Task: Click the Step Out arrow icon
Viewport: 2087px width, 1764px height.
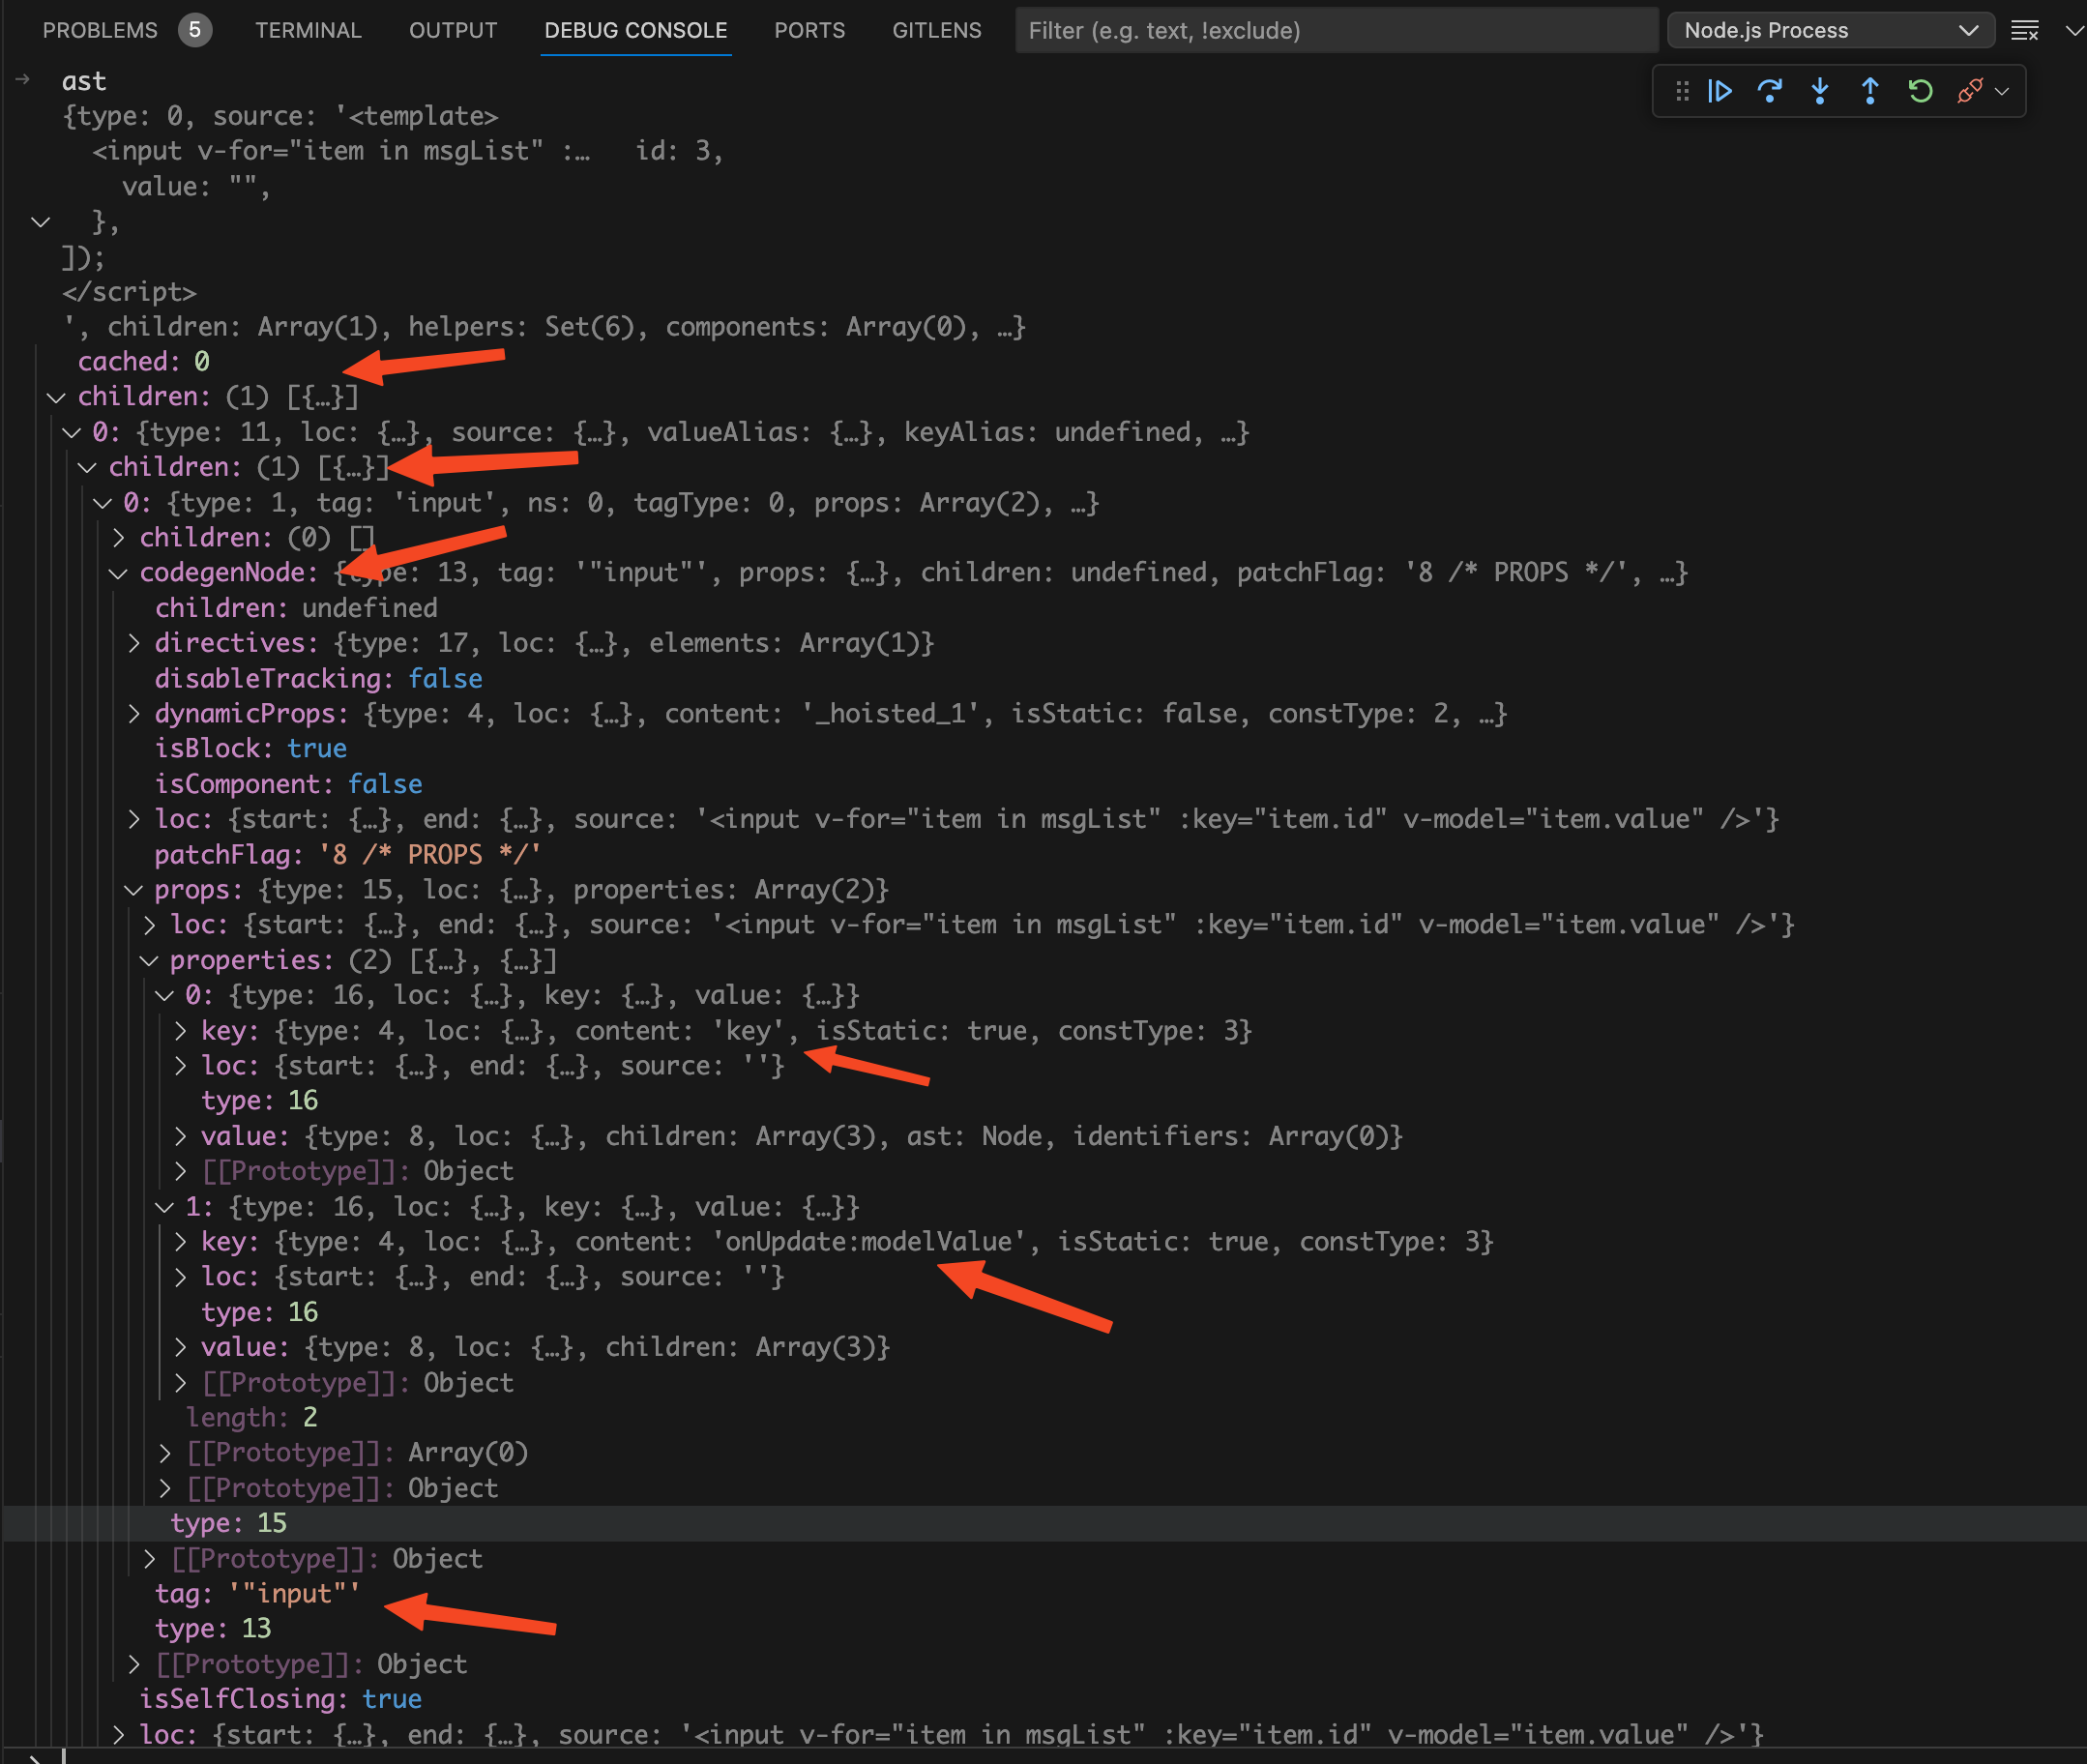Action: (1870, 91)
